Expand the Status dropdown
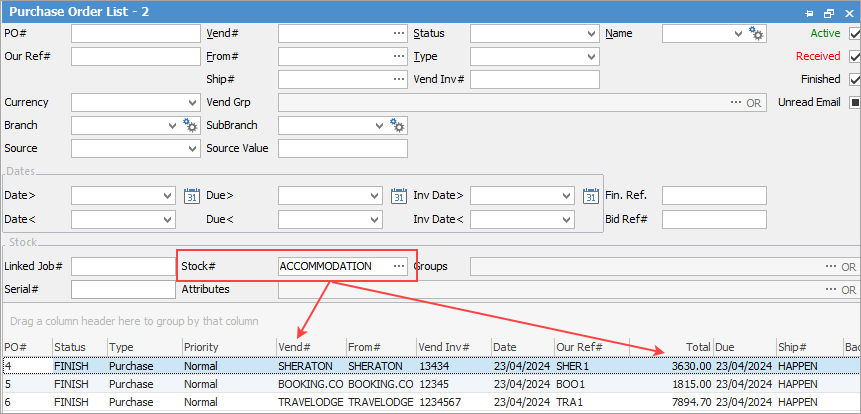Screen dimensions: 861x414 pyautogui.click(x=591, y=34)
